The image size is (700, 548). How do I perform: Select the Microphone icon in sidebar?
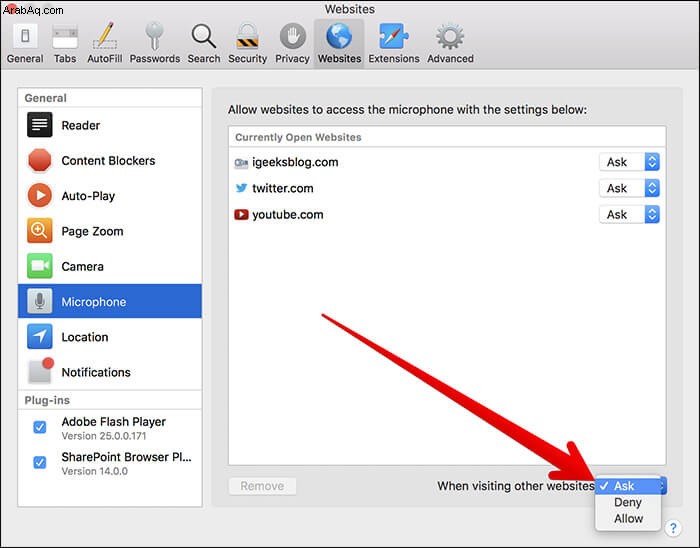click(x=39, y=301)
